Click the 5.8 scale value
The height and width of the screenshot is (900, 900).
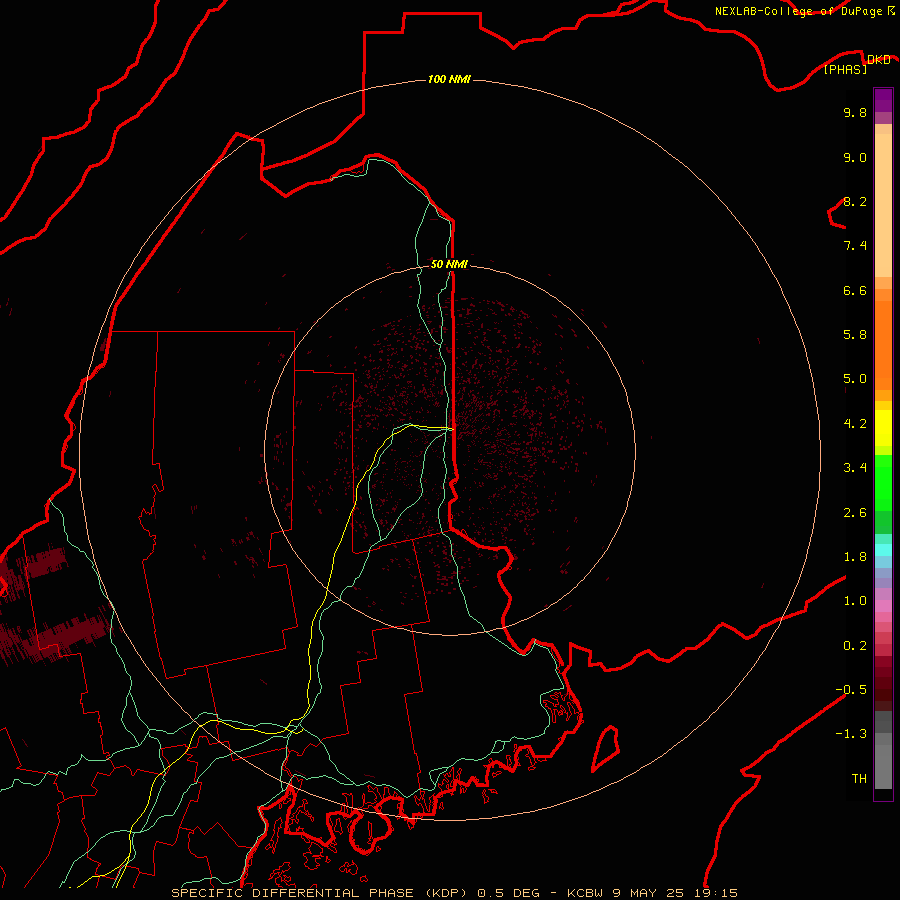point(855,335)
